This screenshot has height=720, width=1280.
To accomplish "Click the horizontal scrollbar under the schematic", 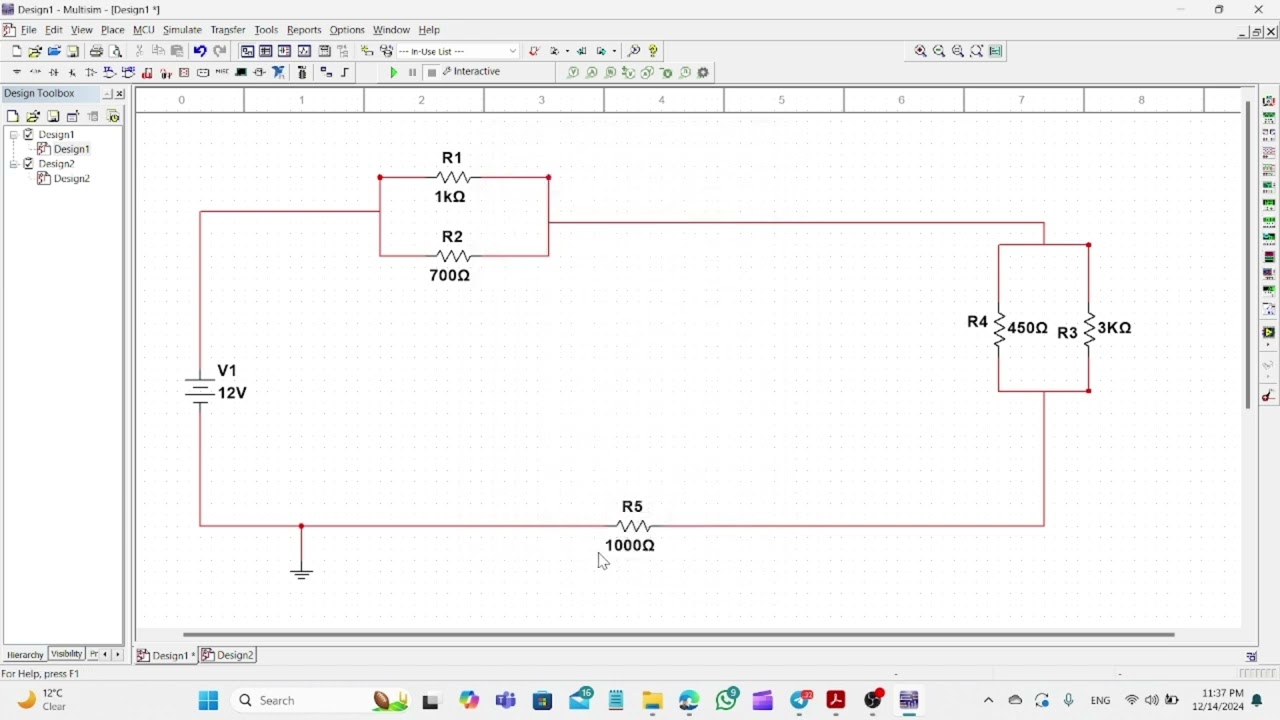I will coord(678,634).
